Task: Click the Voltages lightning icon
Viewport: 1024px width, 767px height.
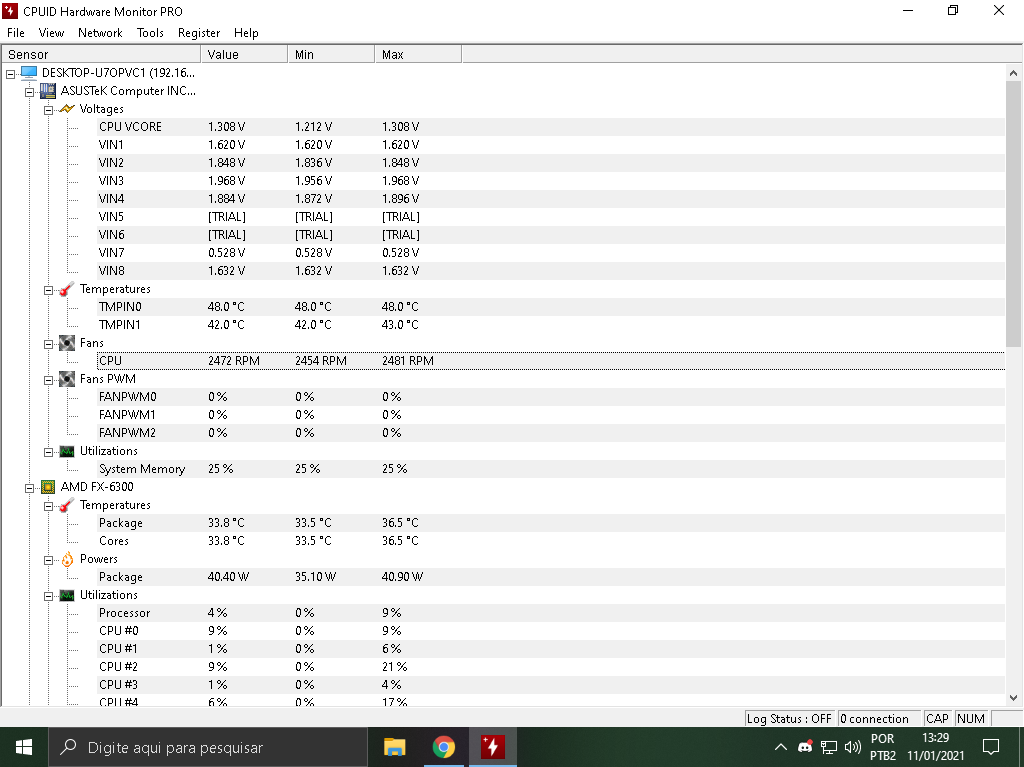Action: coord(67,109)
